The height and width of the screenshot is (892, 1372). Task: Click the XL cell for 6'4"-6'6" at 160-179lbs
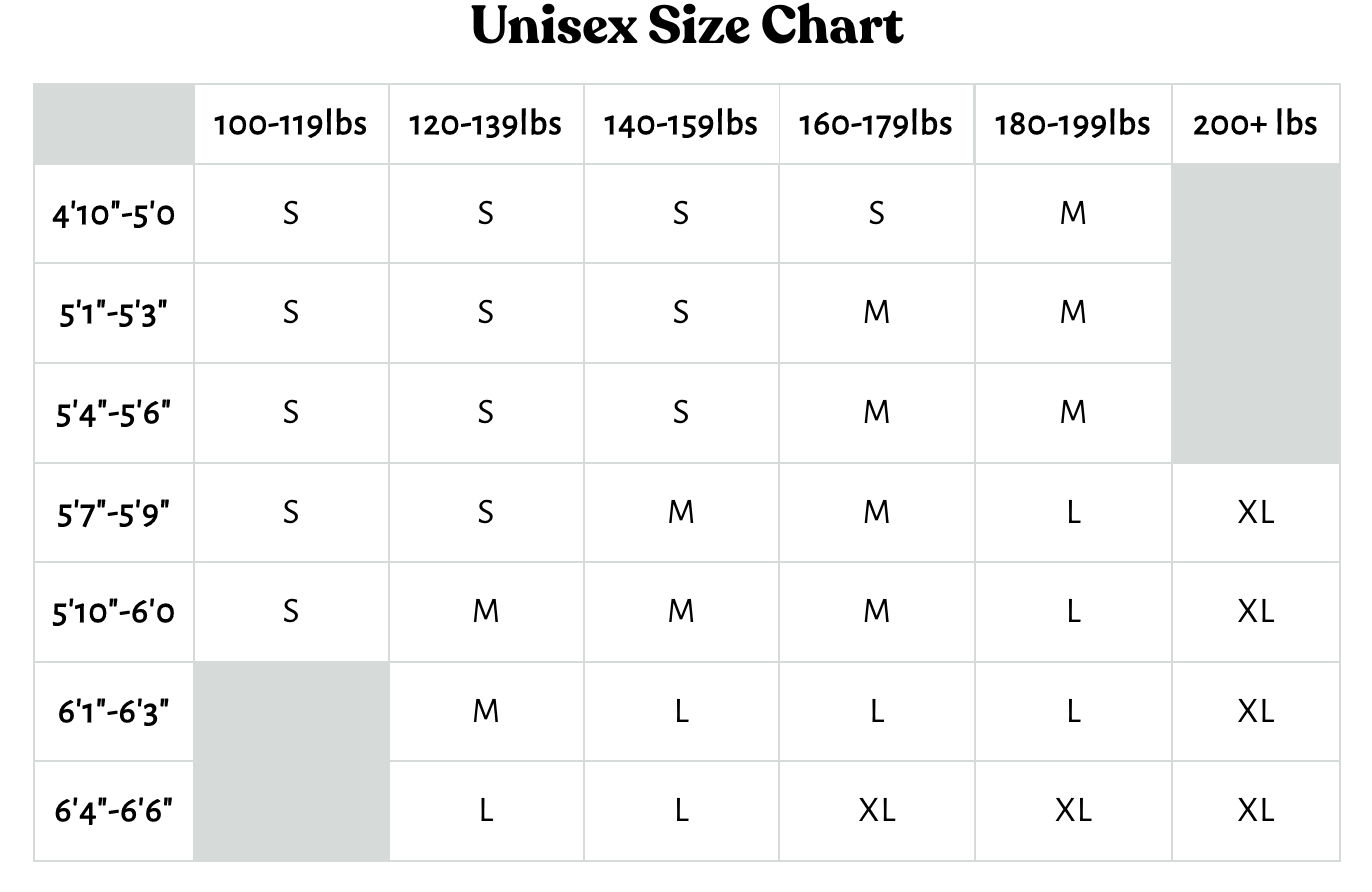[876, 811]
